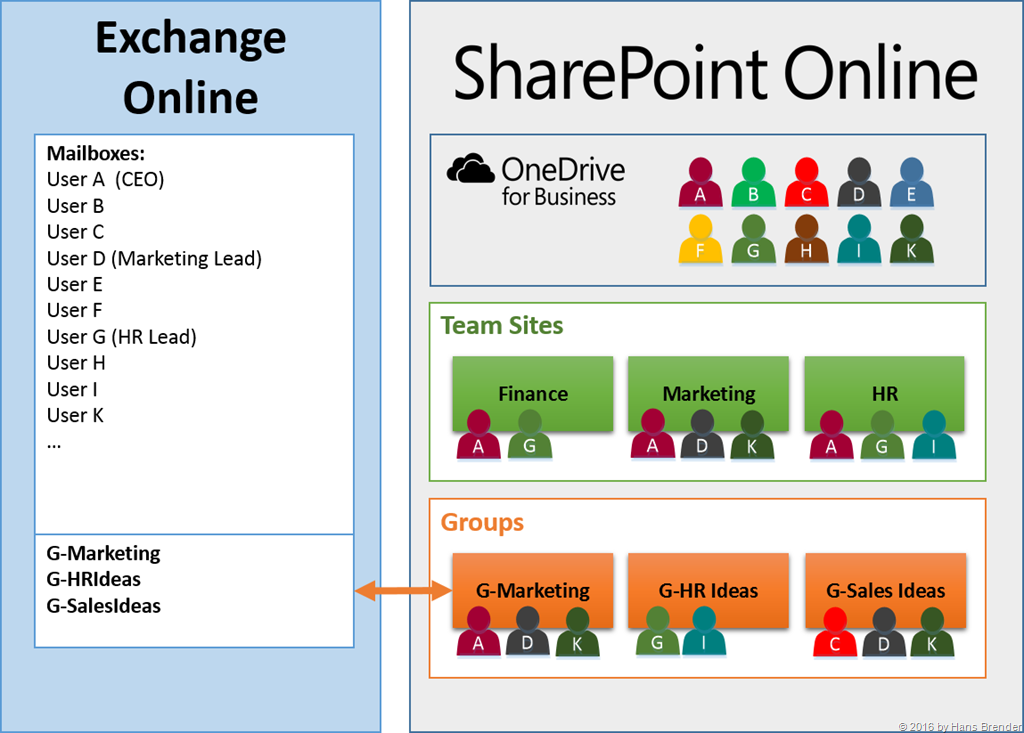
Task: Click User A (CEO) mailbox entry
Action: click(105, 180)
